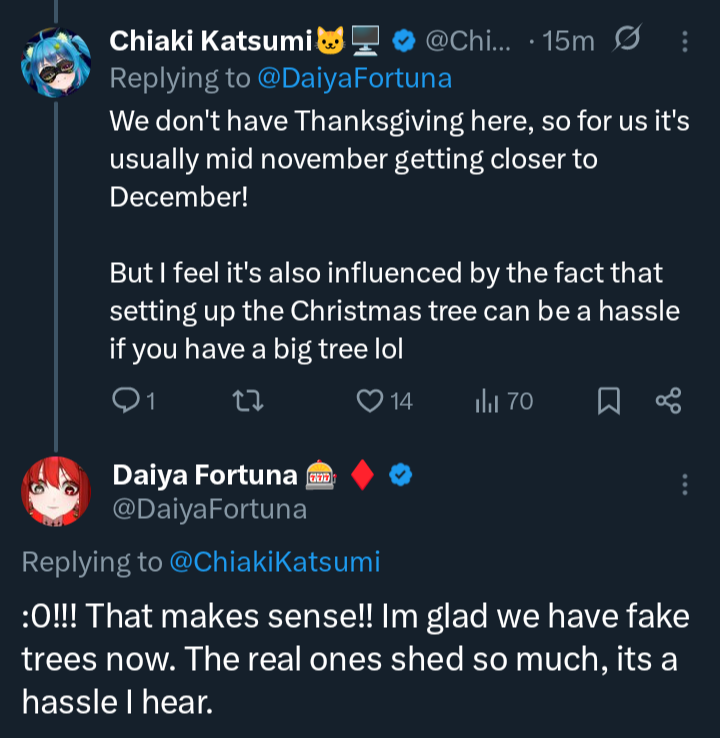Click the share icon on Chiaki's tweet
Image resolution: width=720 pixels, height=738 pixels.
coord(668,401)
